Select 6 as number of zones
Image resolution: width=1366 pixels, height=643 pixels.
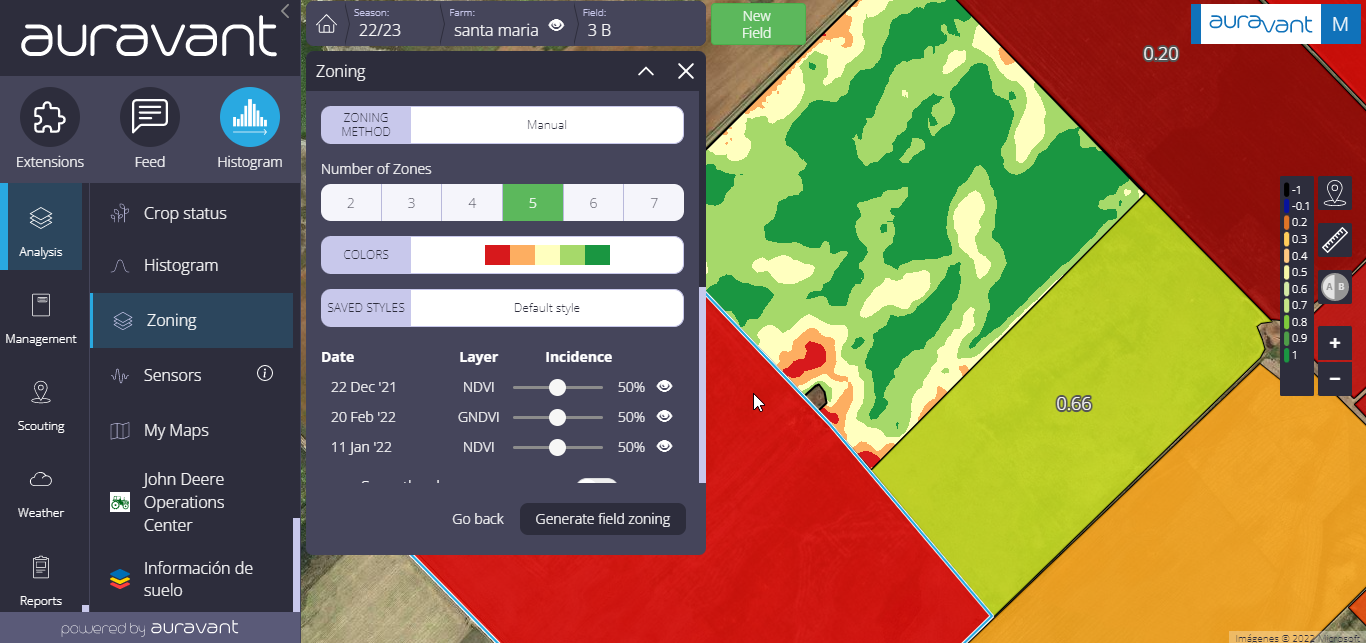coord(593,203)
